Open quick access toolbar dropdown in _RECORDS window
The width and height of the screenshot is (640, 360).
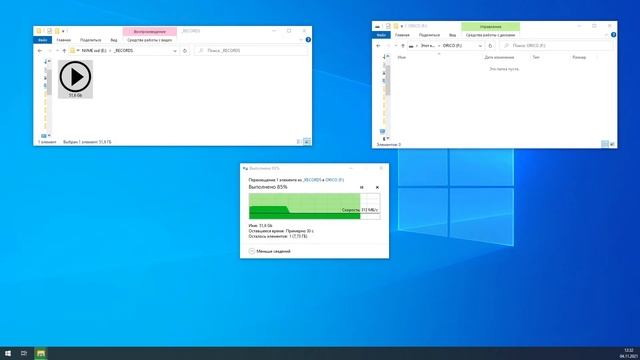pyautogui.click(x=63, y=31)
